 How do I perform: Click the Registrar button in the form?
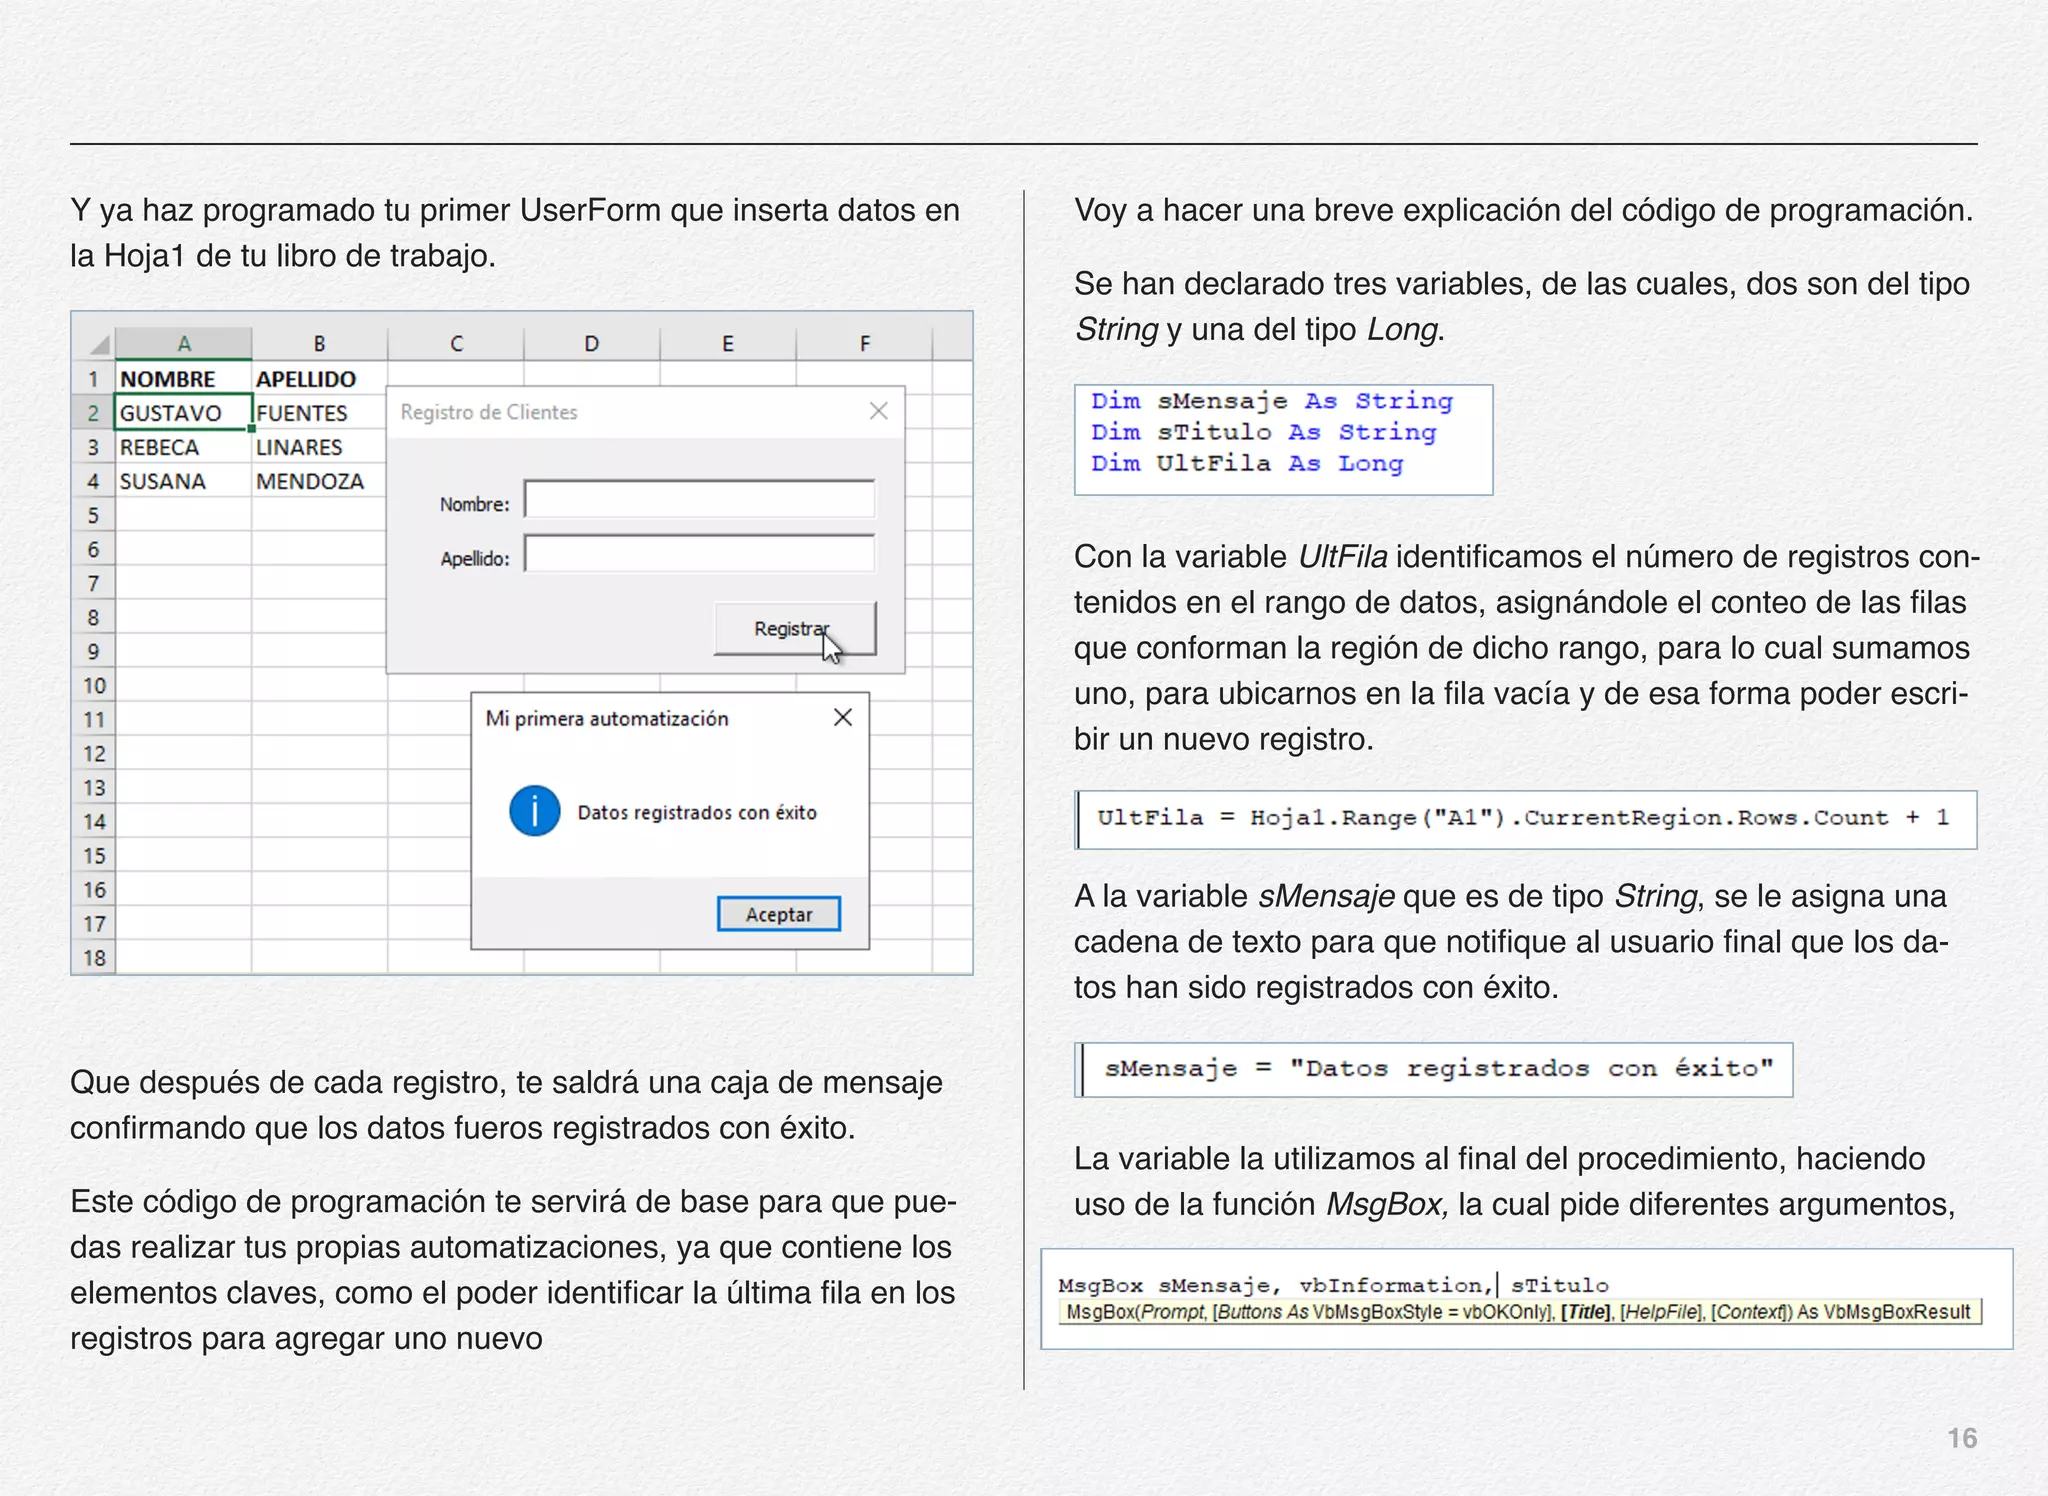[x=795, y=628]
